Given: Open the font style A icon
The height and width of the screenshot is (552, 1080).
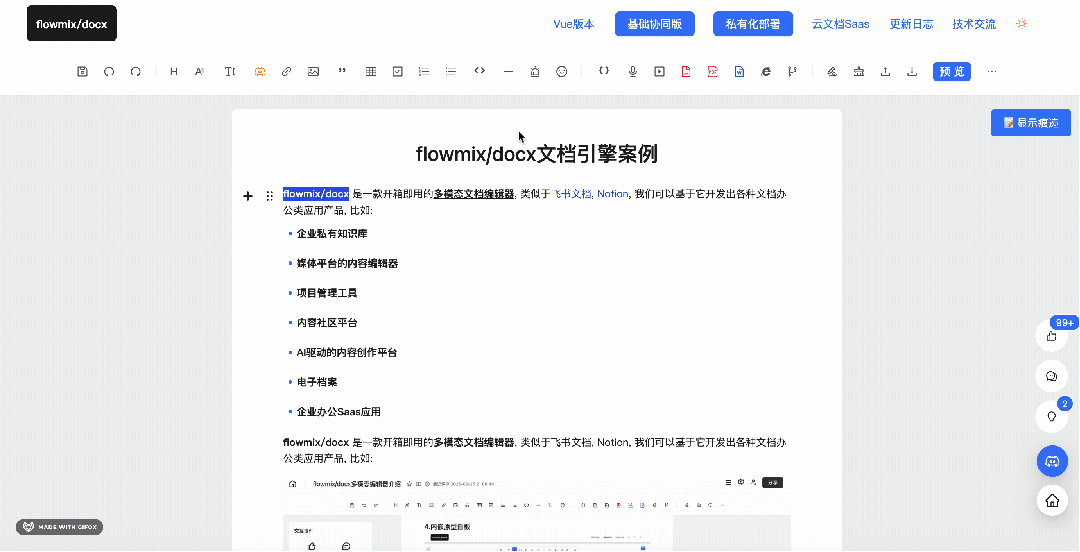Looking at the screenshot, I should click(200, 71).
